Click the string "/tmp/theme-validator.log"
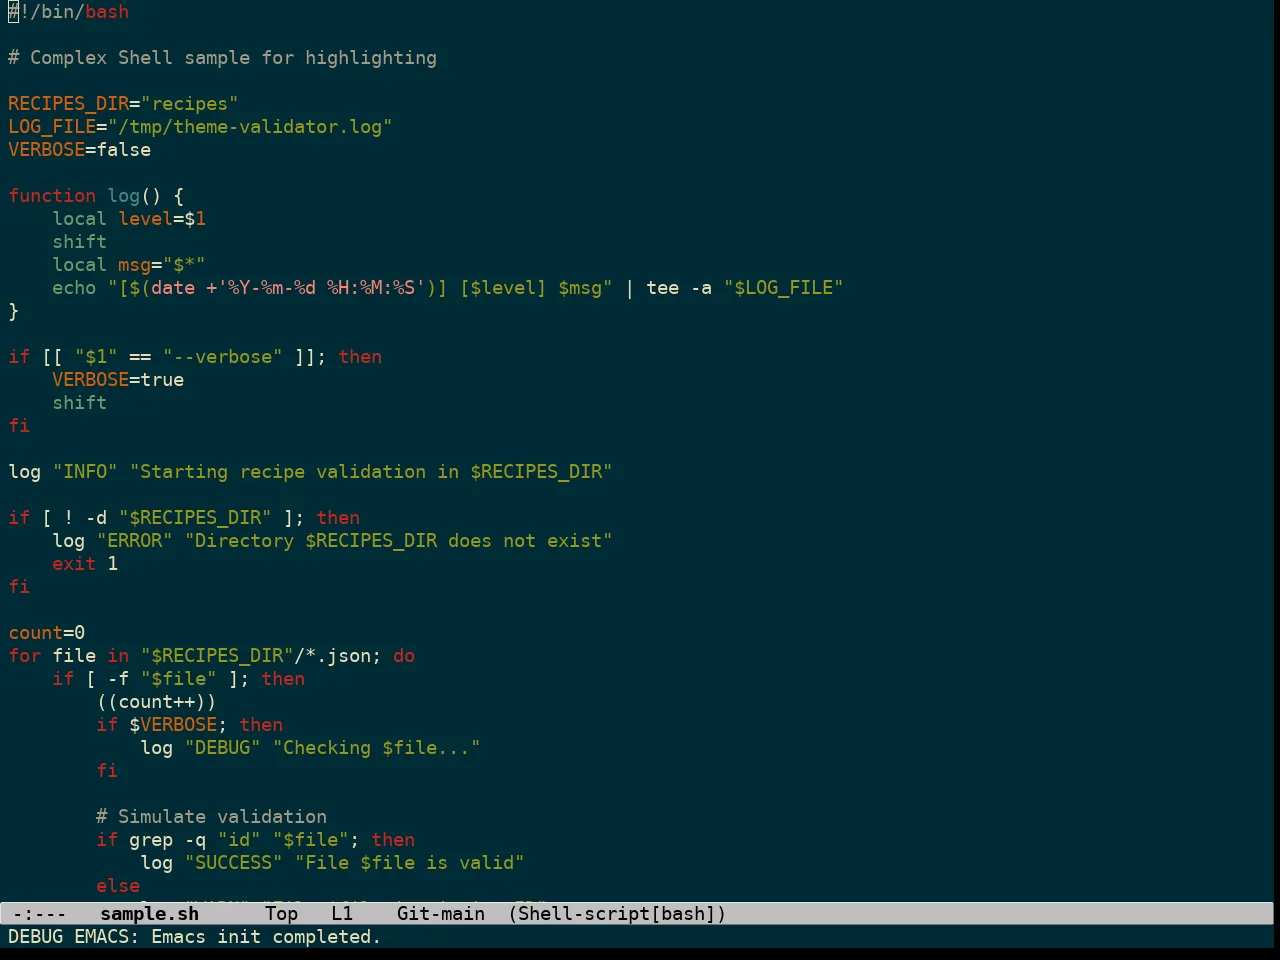 (250, 127)
